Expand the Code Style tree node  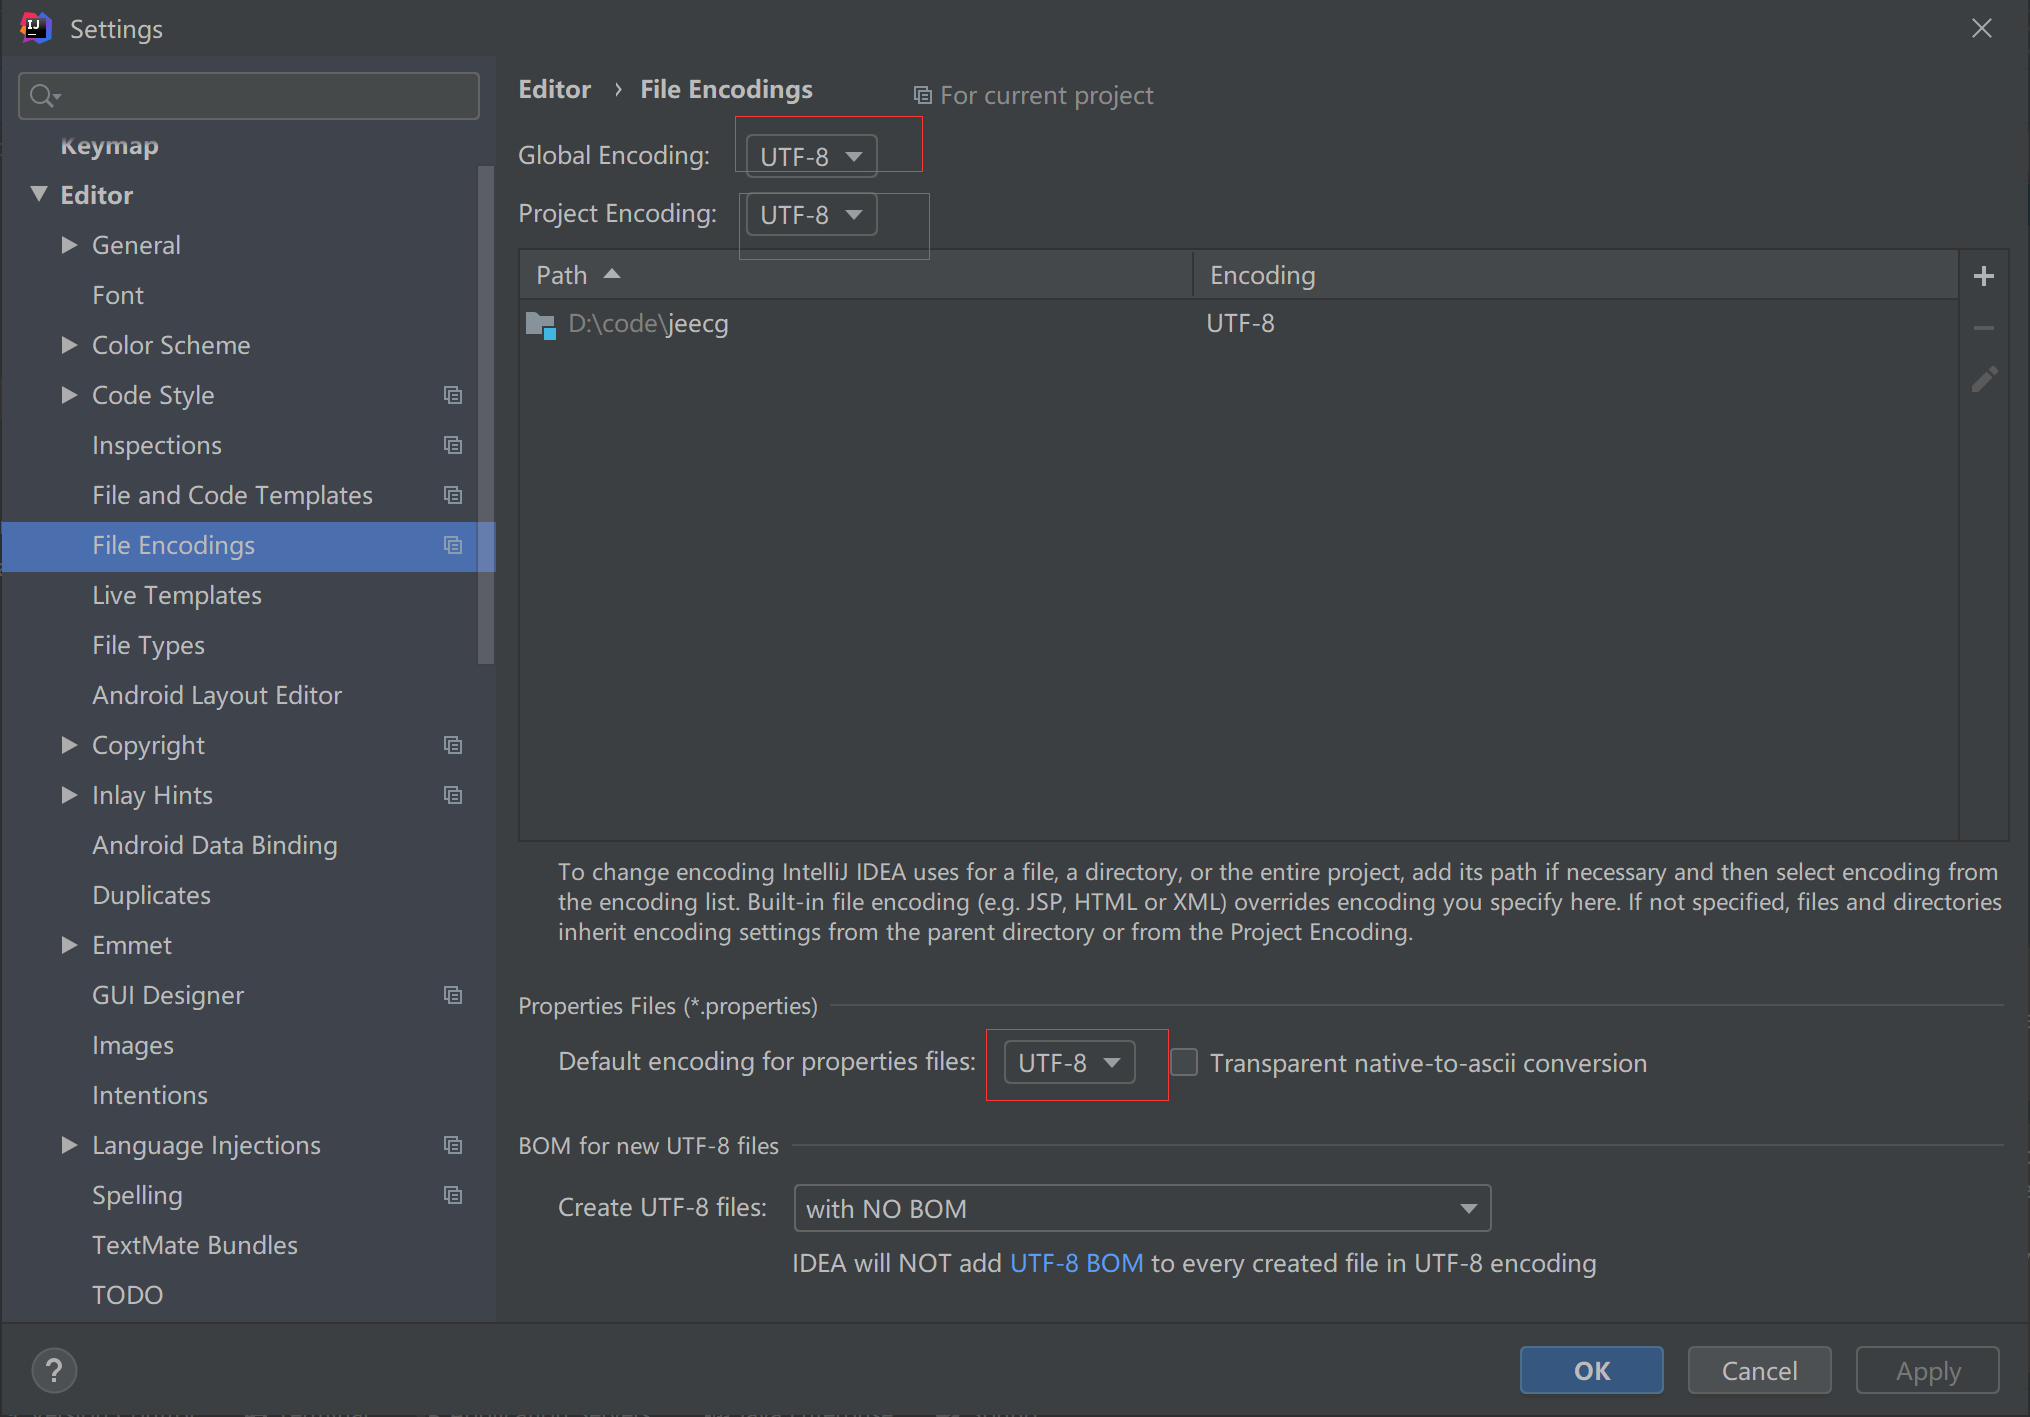pyautogui.click(x=69, y=395)
